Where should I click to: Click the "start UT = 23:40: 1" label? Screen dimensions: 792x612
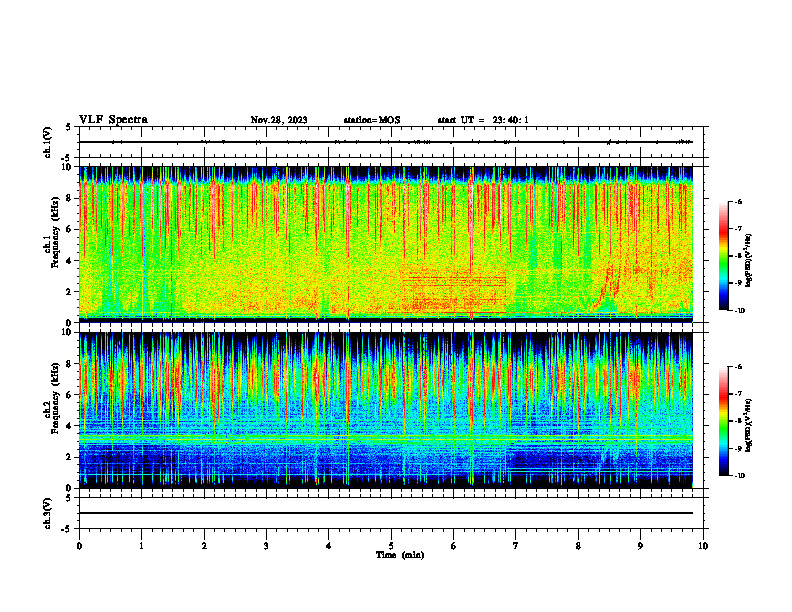(483, 120)
